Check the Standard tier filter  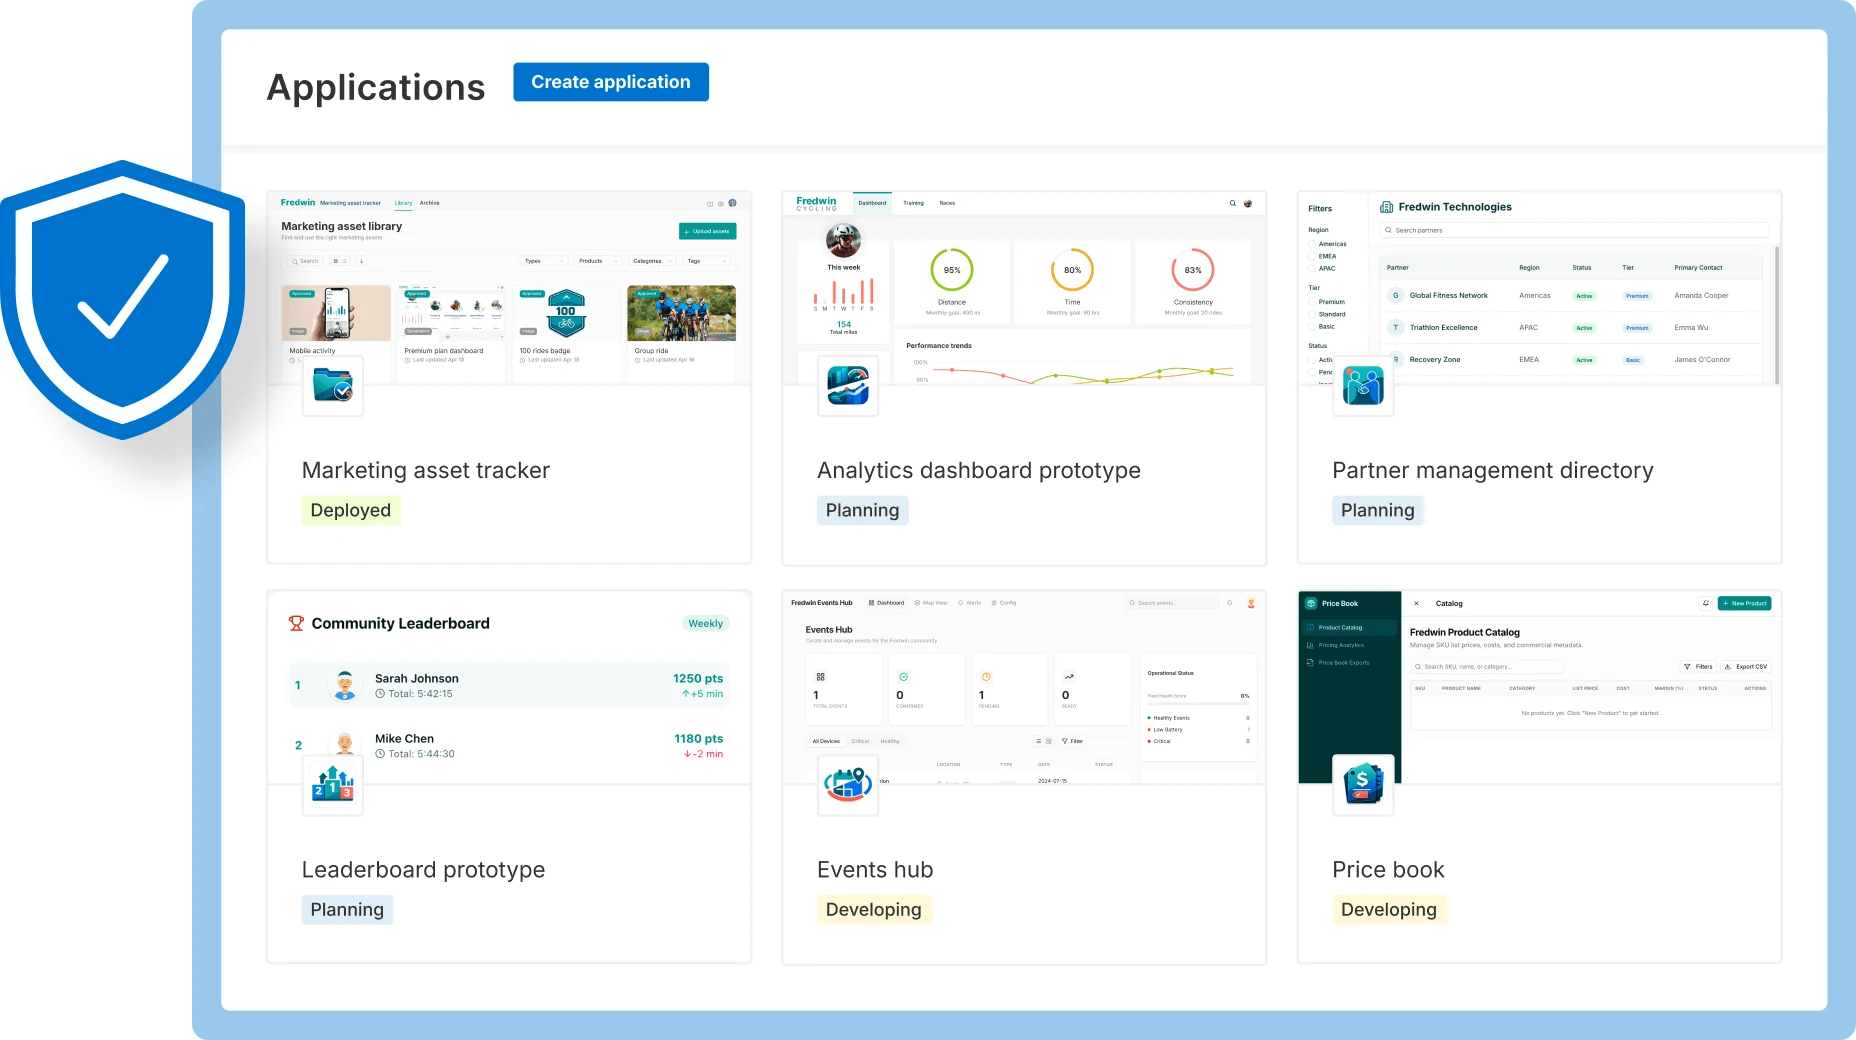[1312, 314]
